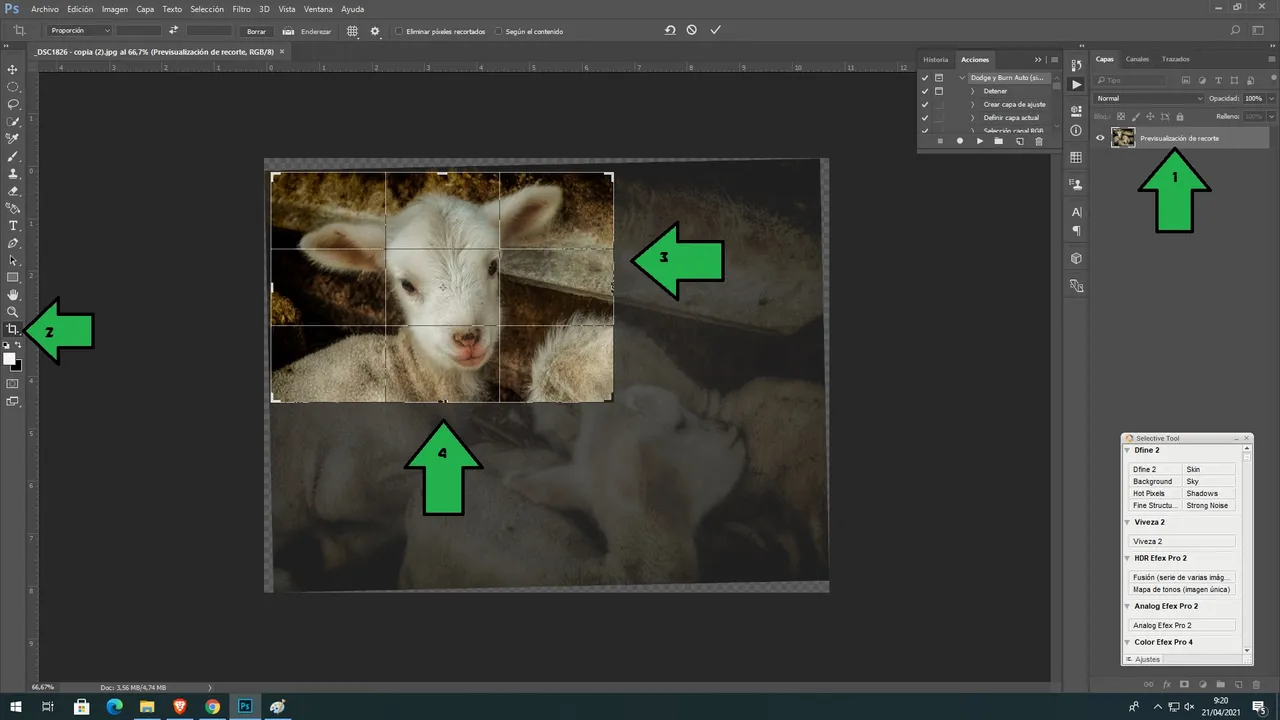The image size is (1280, 720).
Task: Toggle checkmark for Definir capa actual
Action: (x=925, y=117)
